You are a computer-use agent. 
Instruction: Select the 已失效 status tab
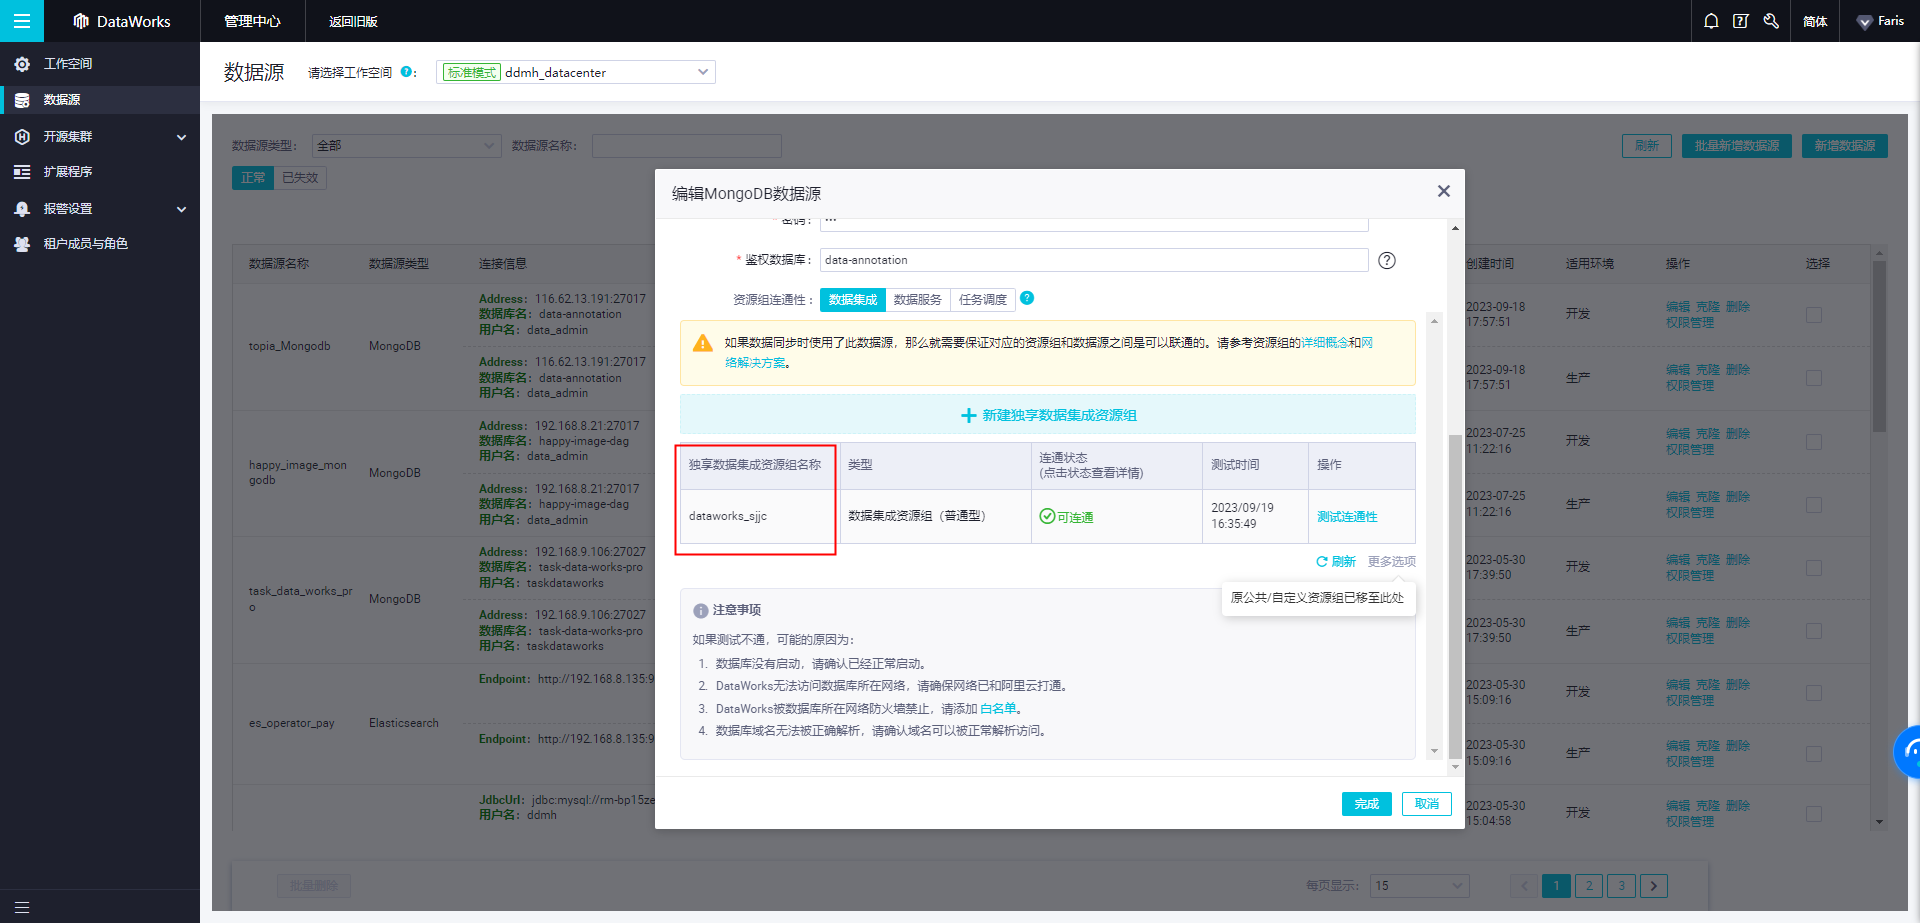tap(300, 178)
